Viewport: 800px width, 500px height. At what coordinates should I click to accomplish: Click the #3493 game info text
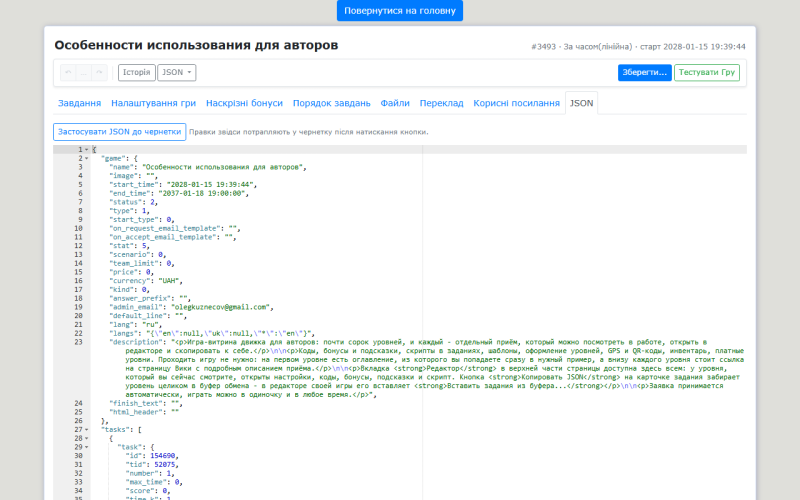coord(638,46)
